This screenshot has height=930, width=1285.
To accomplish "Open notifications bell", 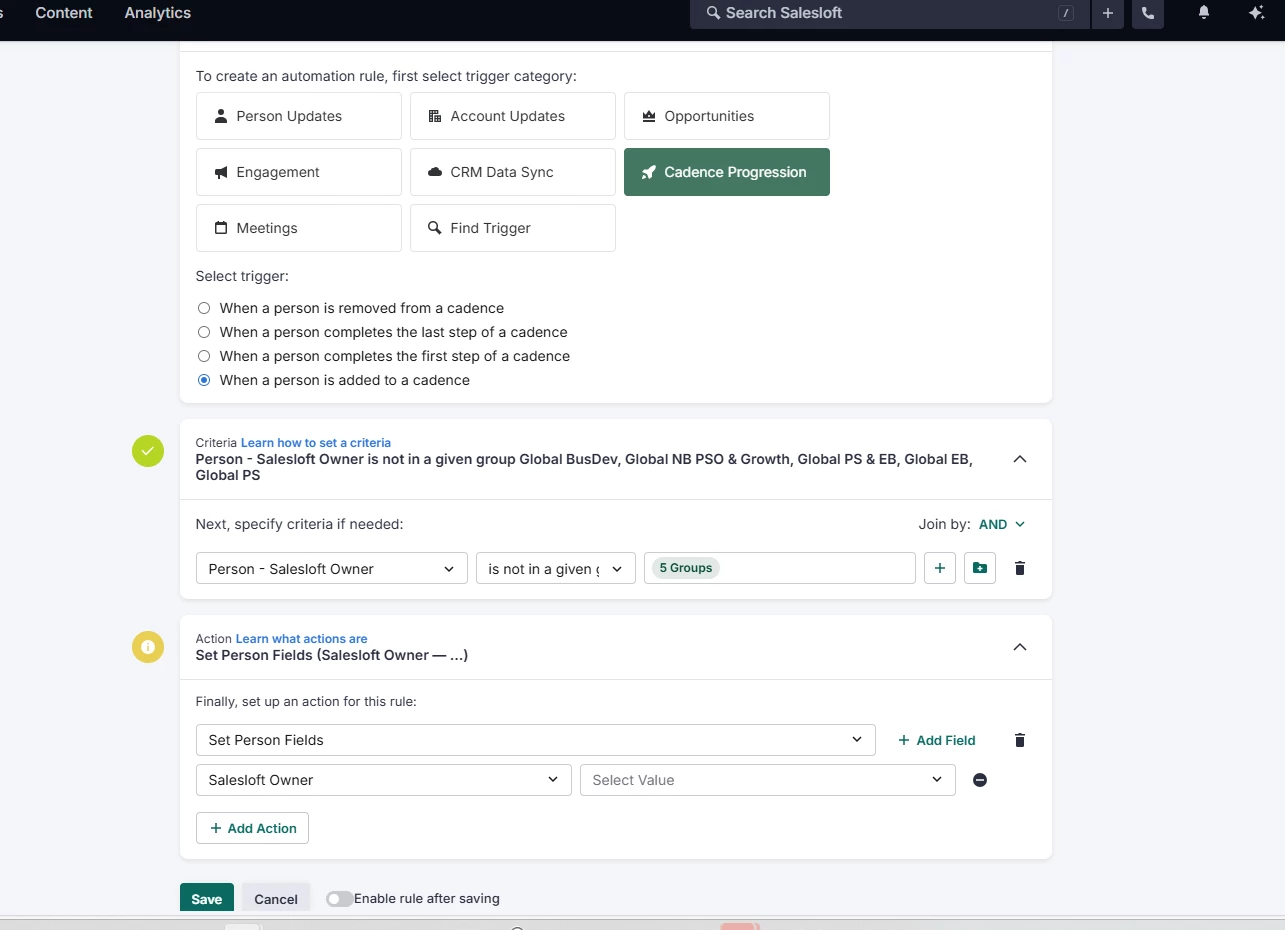I will click(1204, 12).
